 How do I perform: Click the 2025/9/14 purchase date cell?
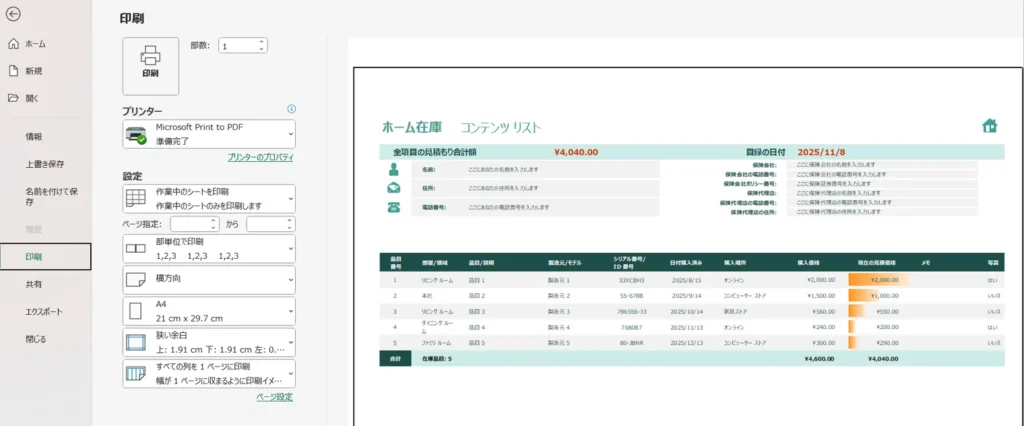[686, 296]
